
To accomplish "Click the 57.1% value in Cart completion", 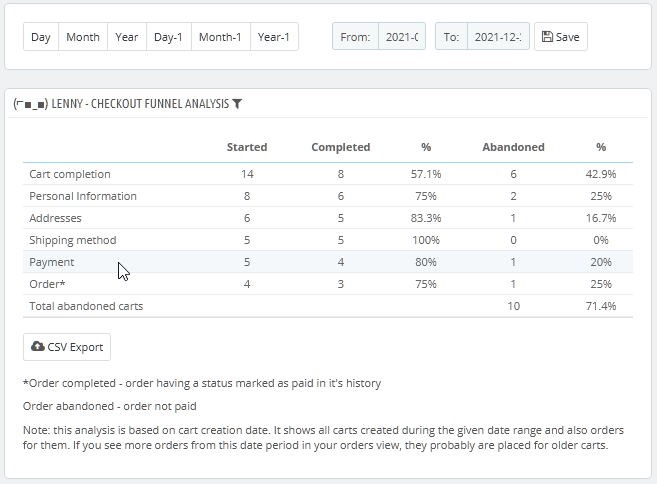I will (x=426, y=174).
